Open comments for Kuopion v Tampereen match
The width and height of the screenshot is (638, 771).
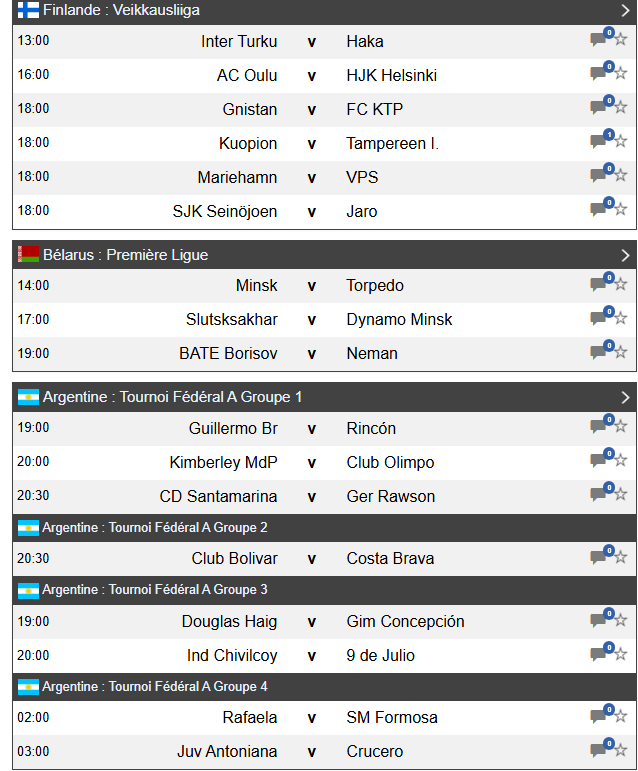(x=599, y=144)
